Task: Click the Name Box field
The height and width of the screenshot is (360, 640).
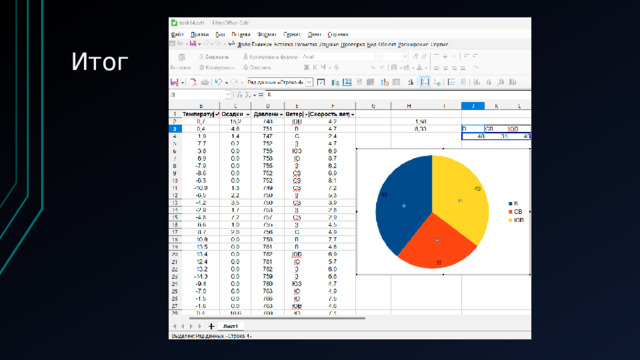Action: [197, 95]
